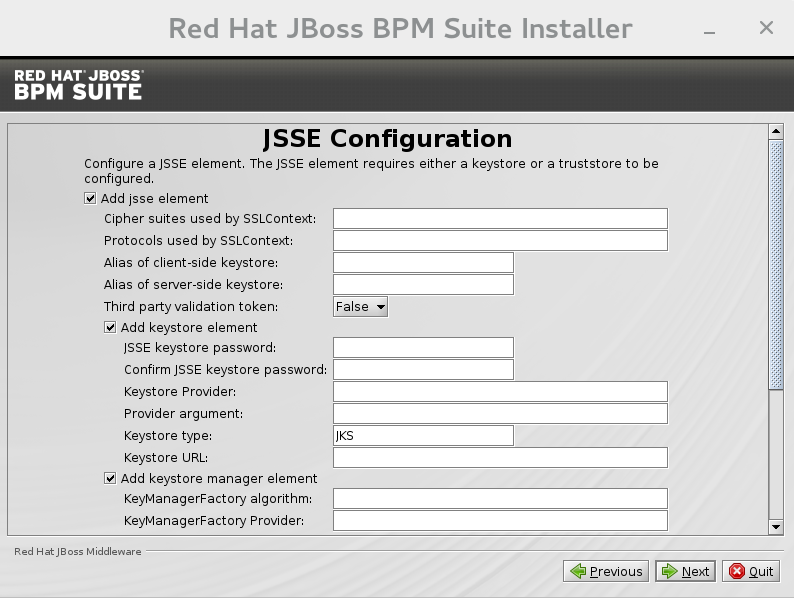This screenshot has height=598, width=794.
Task: Select the Alias of client-side keystore field
Action: pos(423,263)
